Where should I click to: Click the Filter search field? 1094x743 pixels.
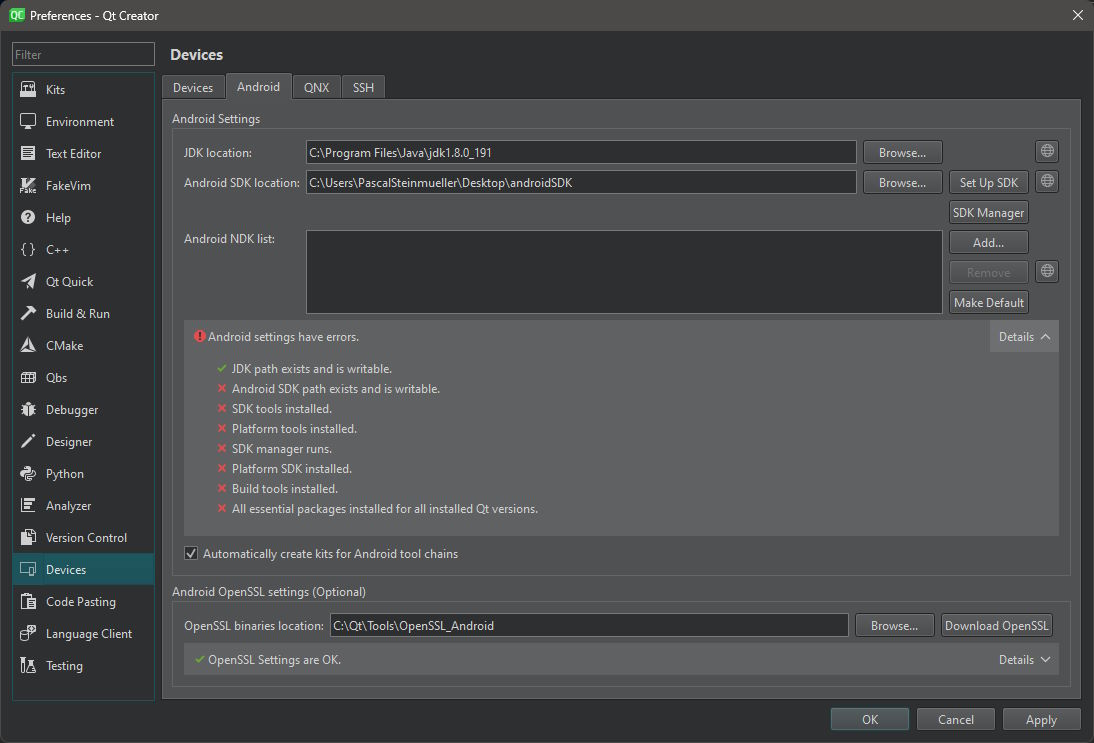tap(83, 54)
